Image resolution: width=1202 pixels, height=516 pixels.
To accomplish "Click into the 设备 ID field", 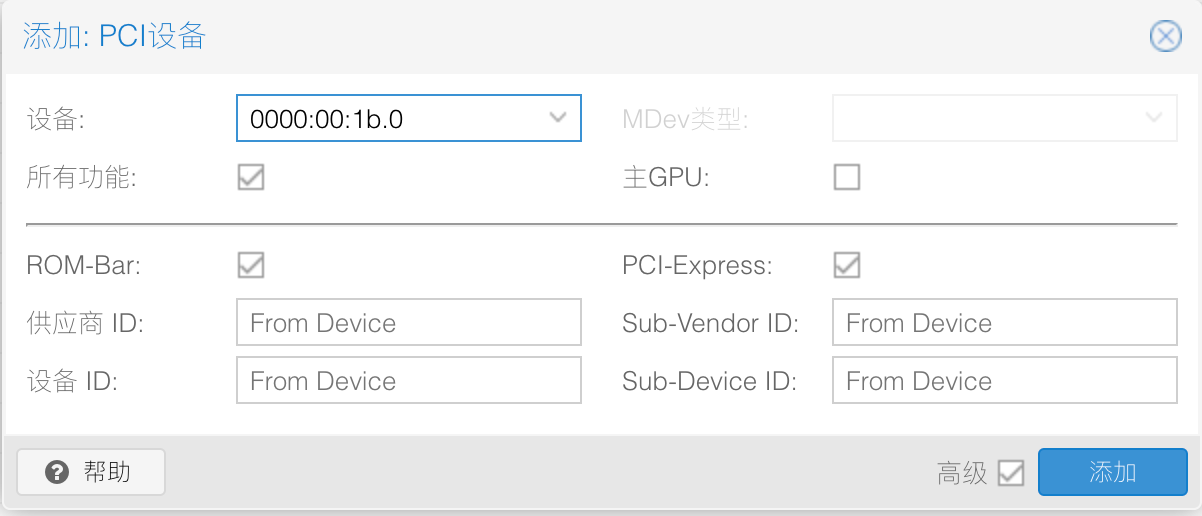I will (409, 381).
